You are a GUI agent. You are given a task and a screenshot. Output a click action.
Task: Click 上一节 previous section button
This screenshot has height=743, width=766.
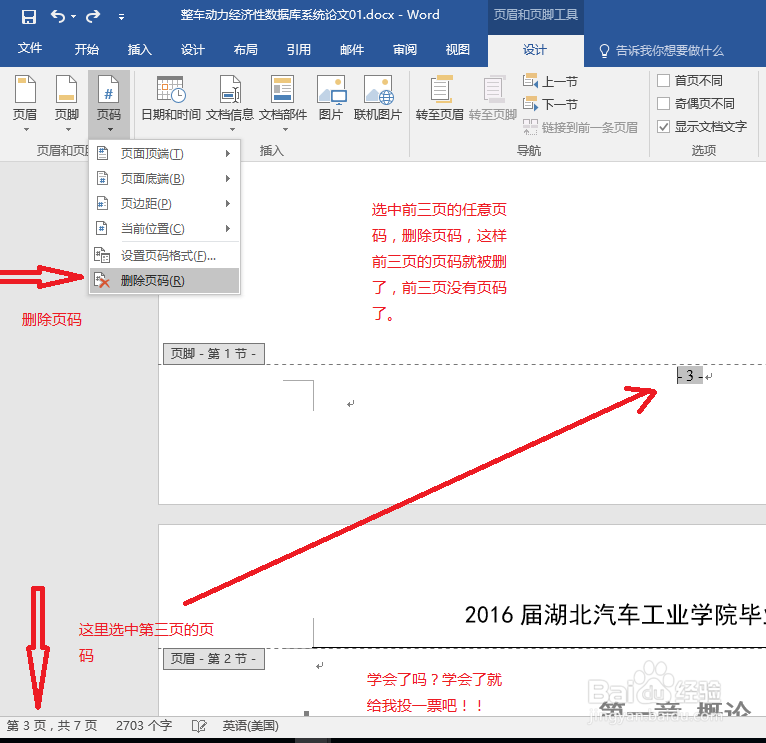click(x=551, y=81)
